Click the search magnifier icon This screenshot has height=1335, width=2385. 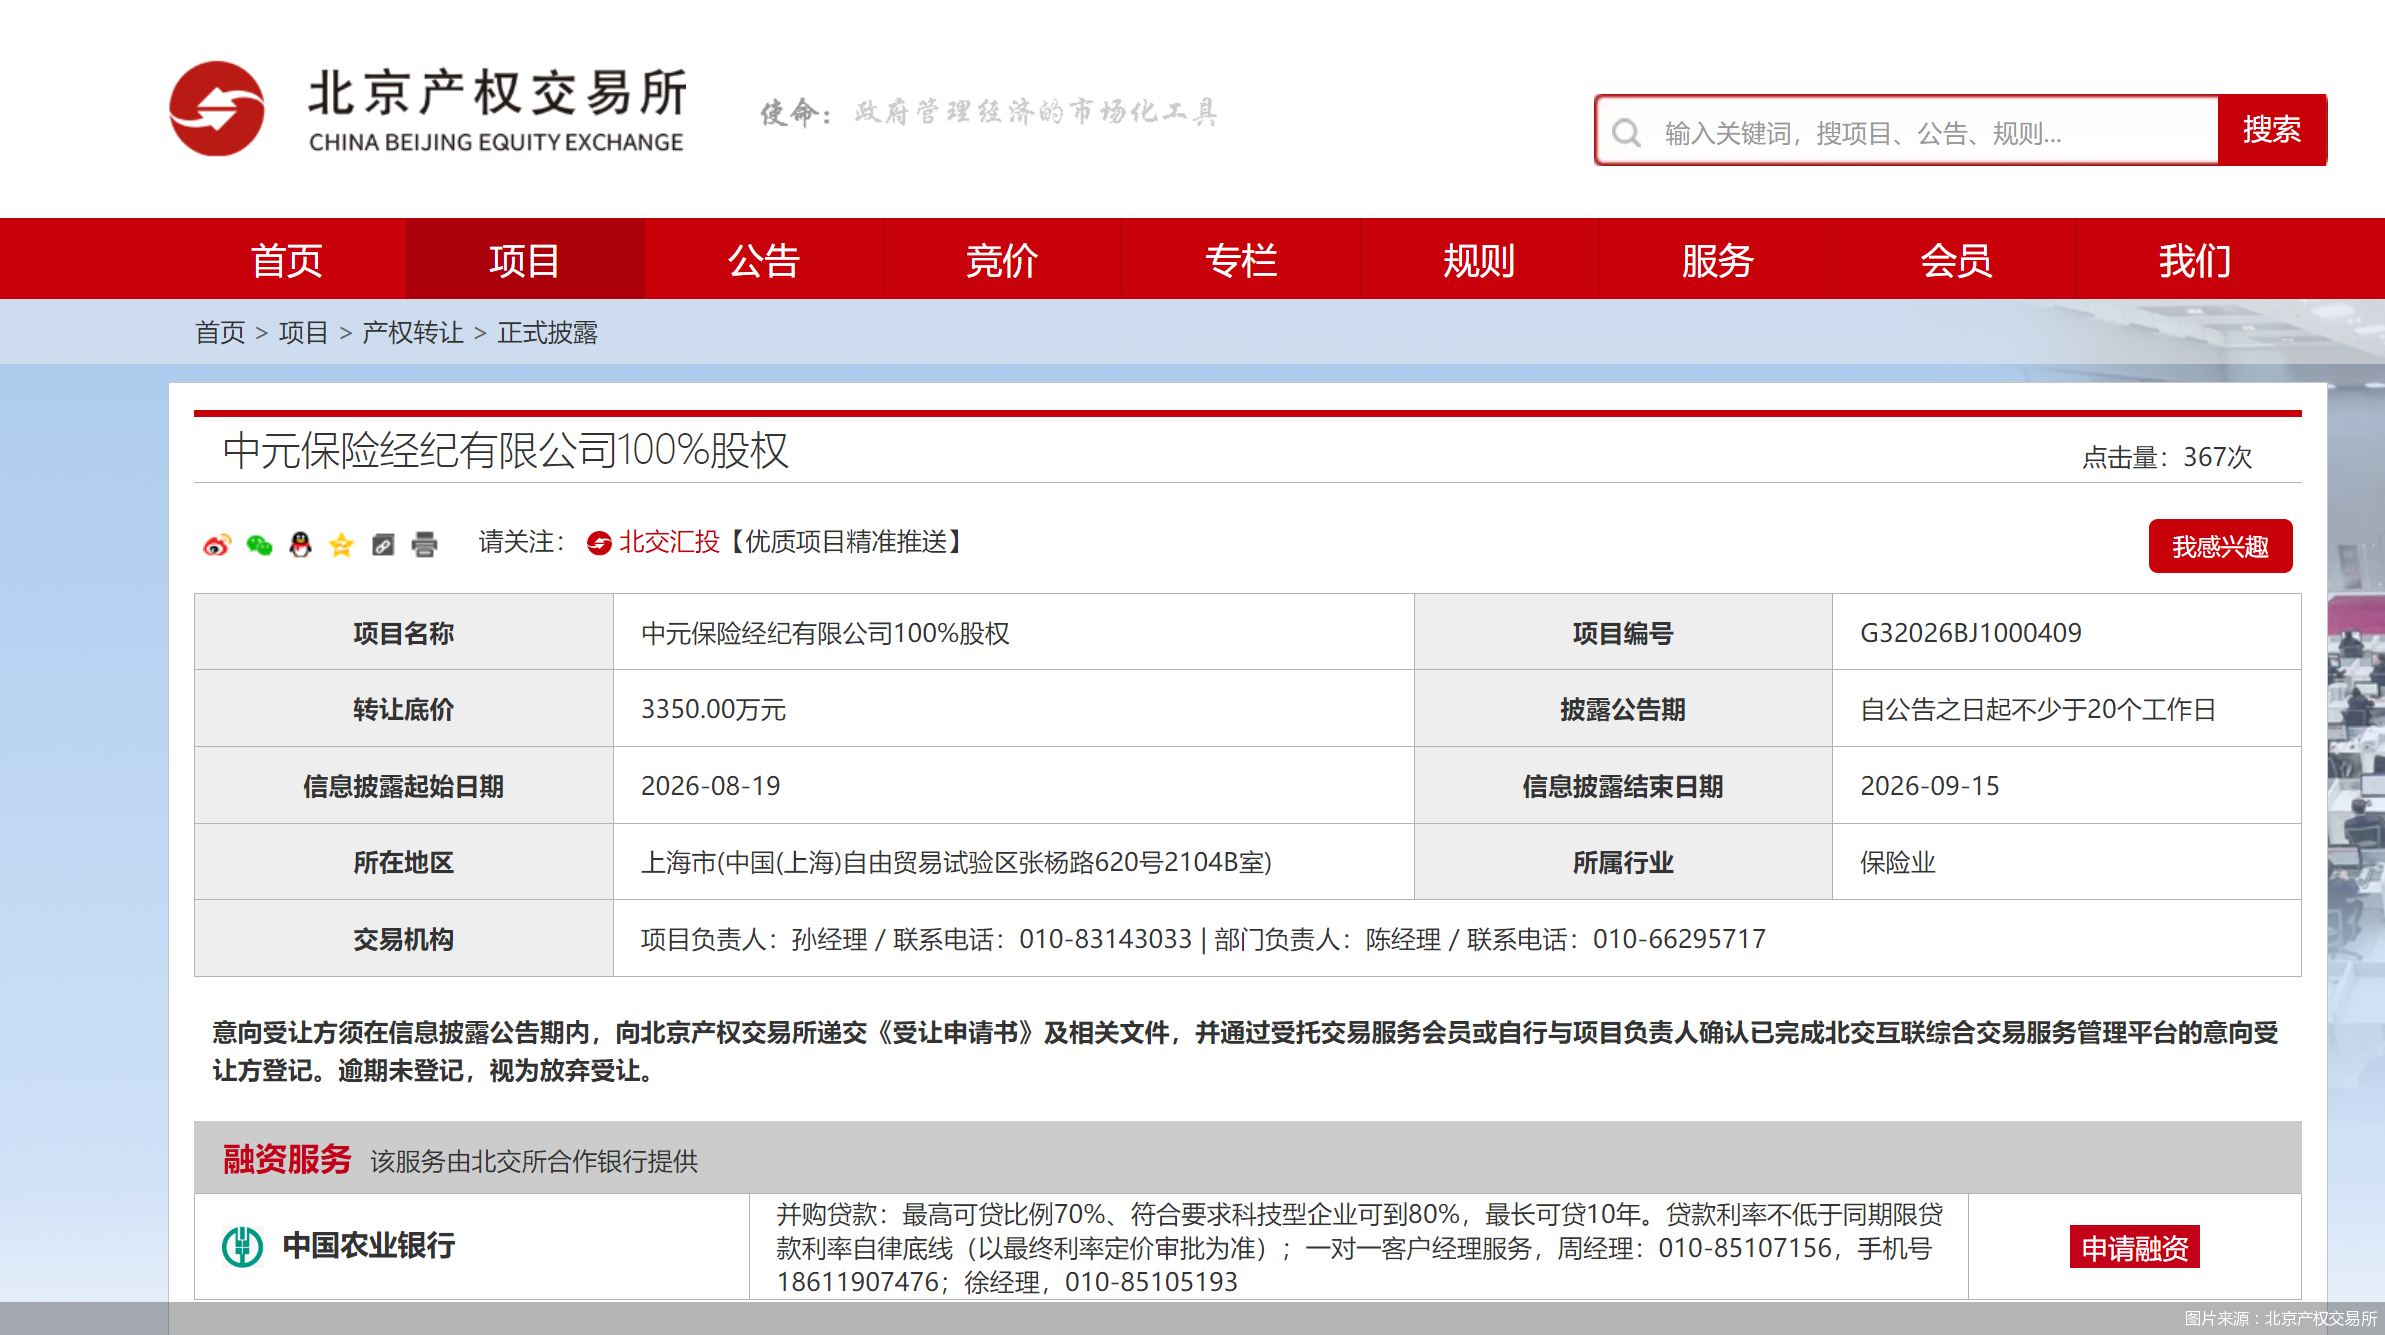coord(1627,132)
